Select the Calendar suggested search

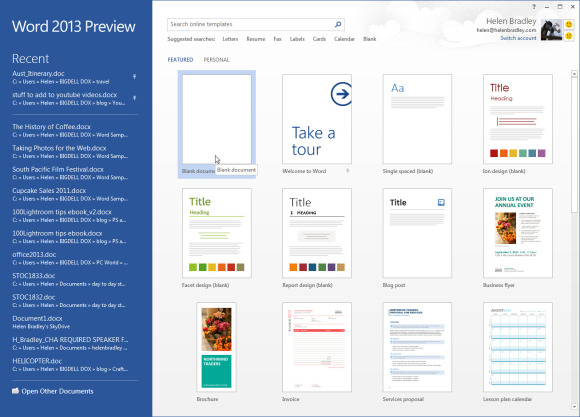click(344, 39)
